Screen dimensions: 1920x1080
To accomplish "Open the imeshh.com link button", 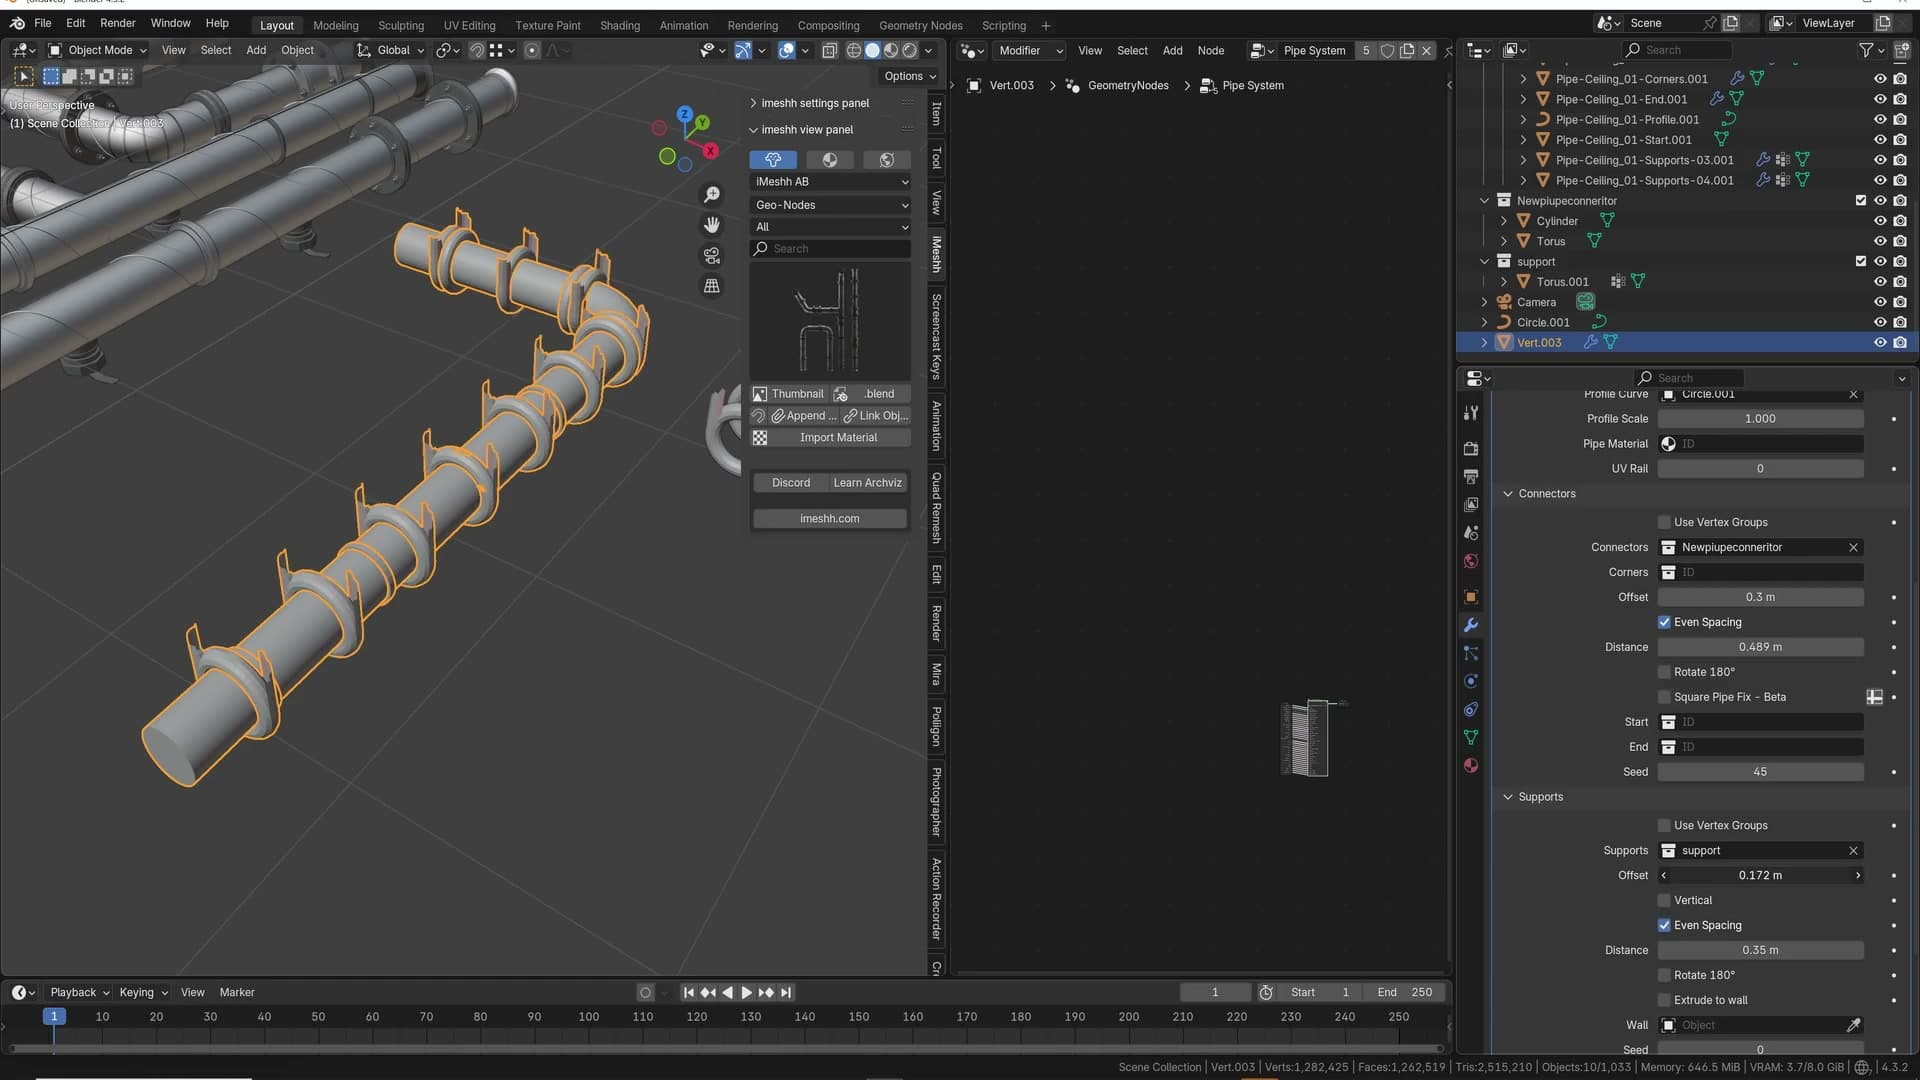I will (x=830, y=519).
